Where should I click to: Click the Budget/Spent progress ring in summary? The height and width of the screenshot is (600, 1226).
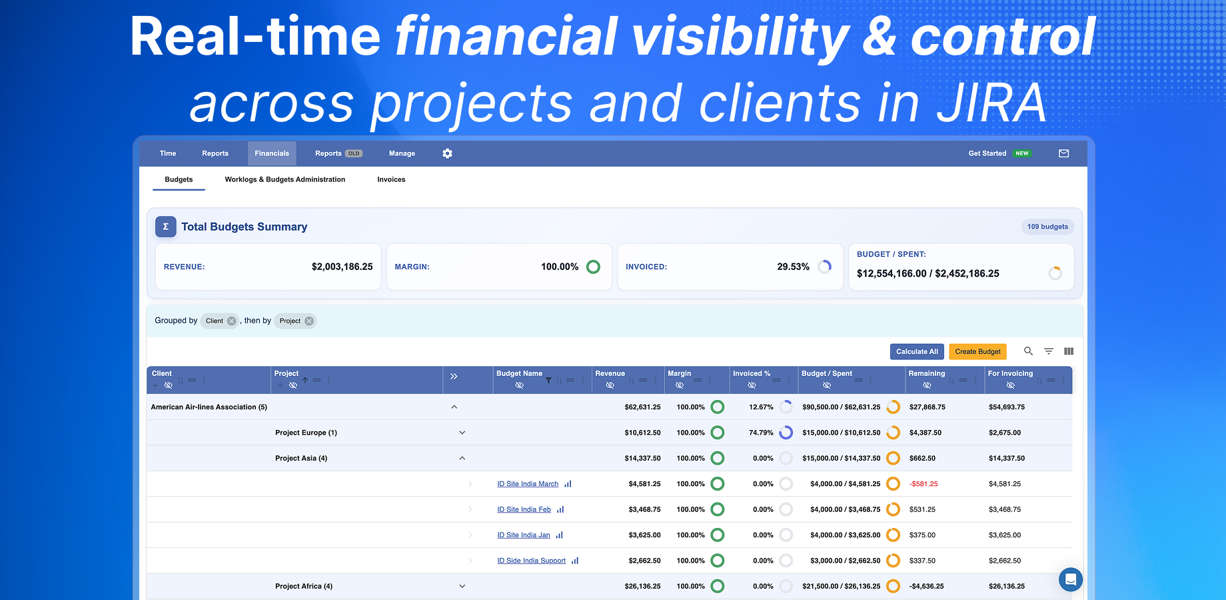click(x=1055, y=273)
